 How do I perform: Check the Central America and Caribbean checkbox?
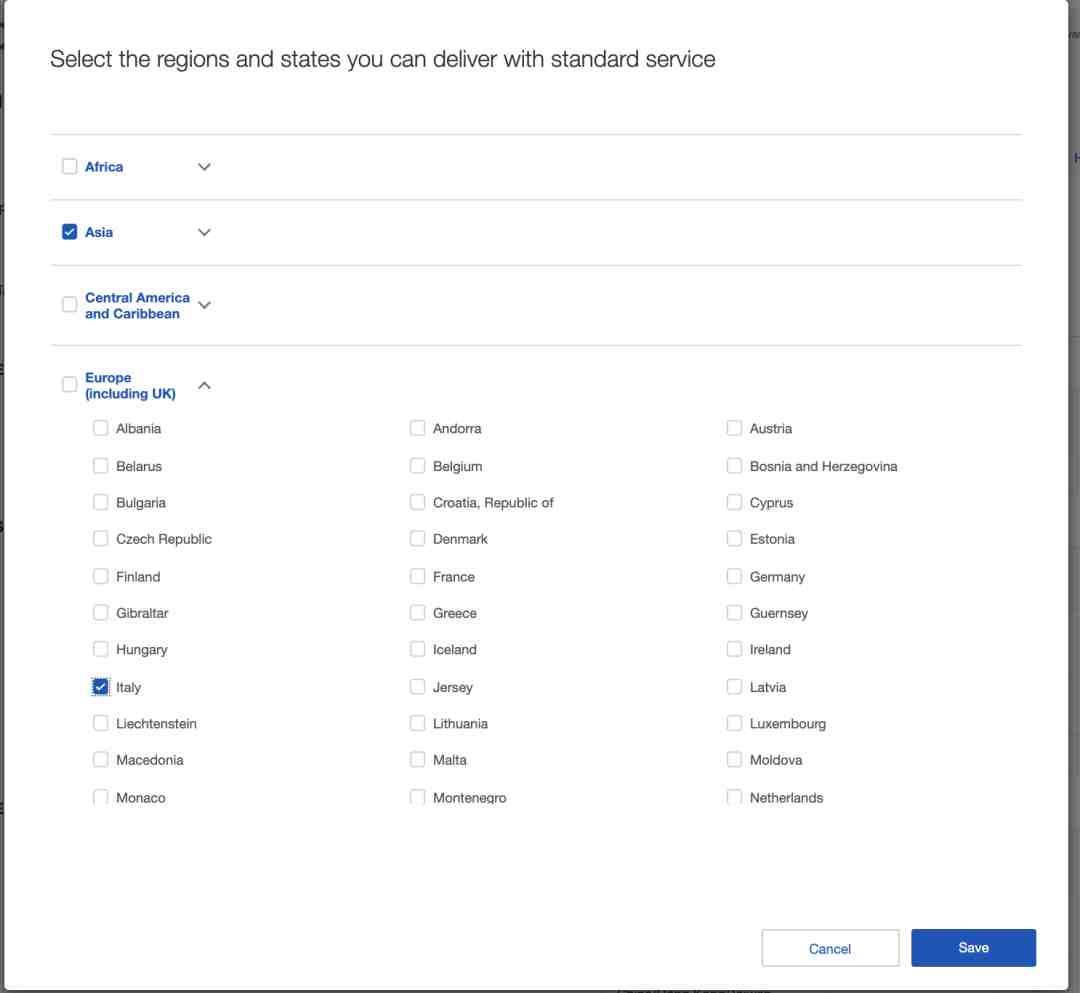[x=70, y=304]
